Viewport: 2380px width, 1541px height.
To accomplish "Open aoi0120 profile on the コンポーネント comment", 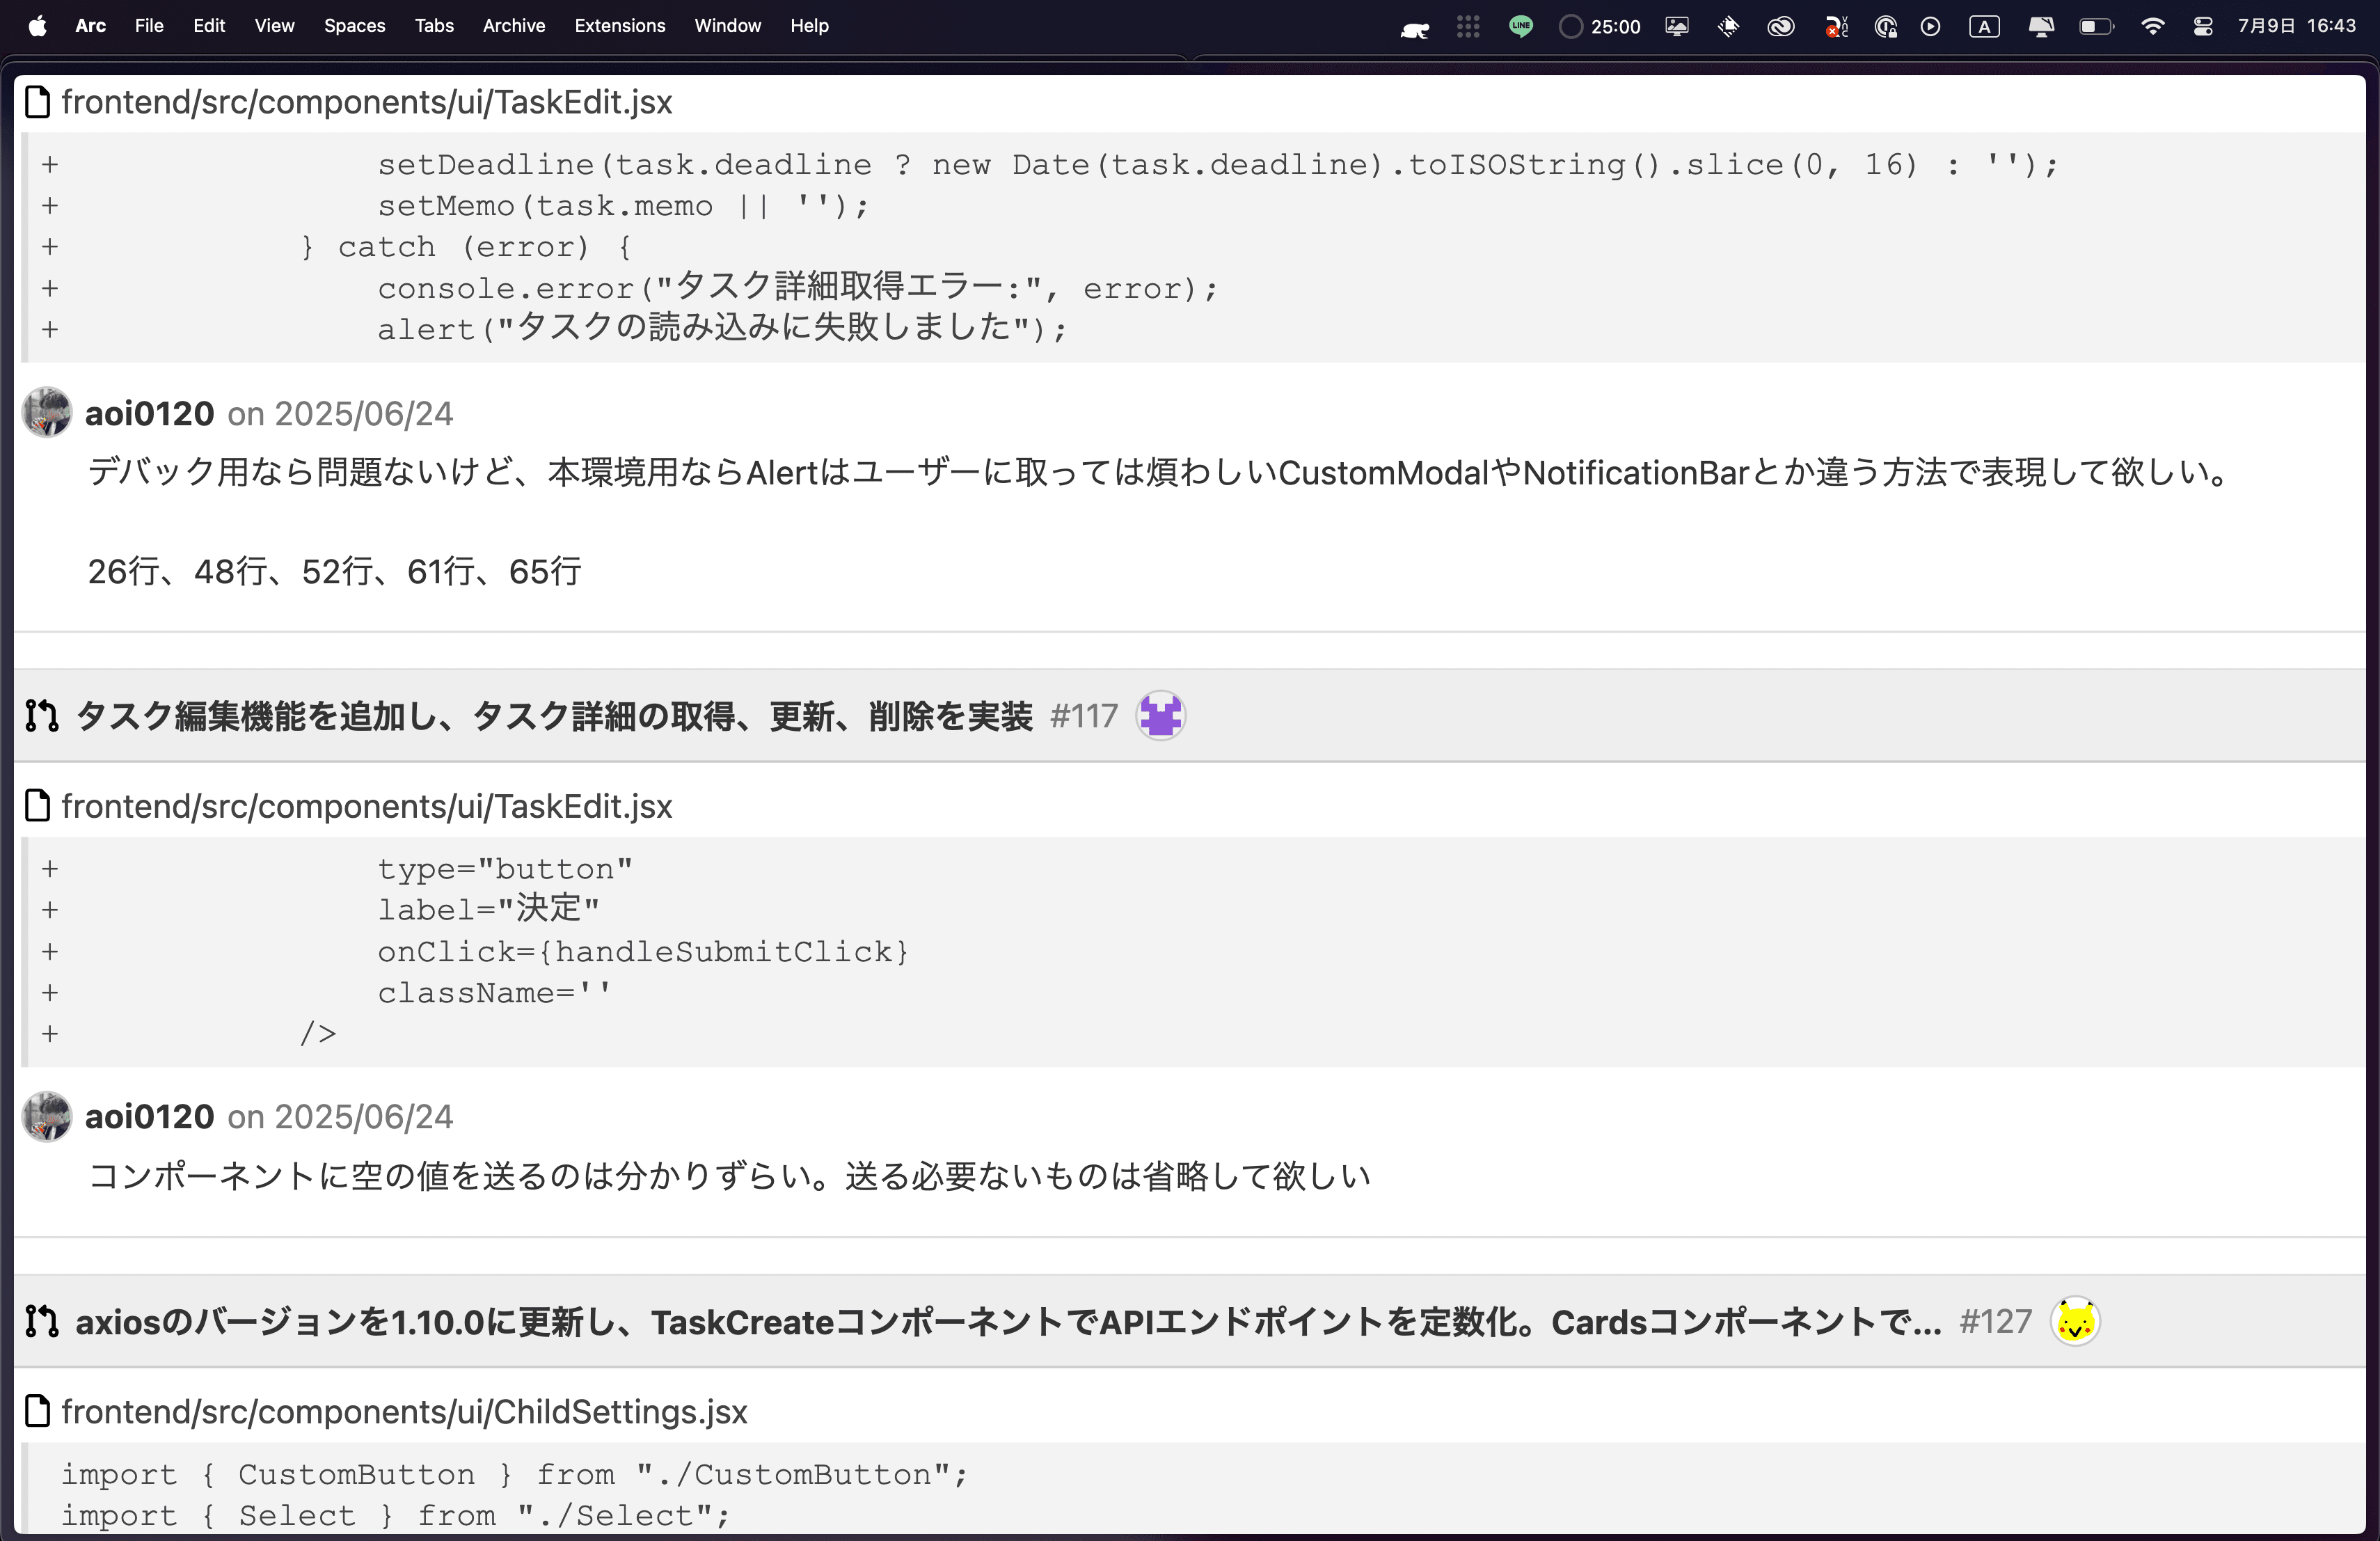I will (x=149, y=1116).
